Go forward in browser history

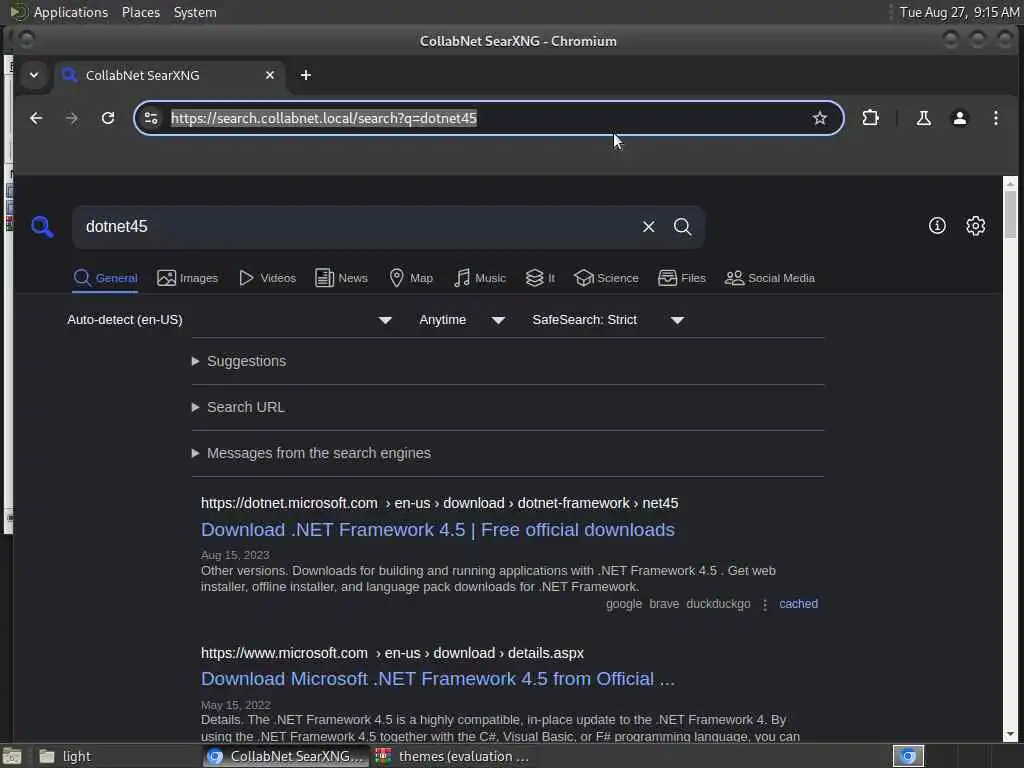coord(72,118)
